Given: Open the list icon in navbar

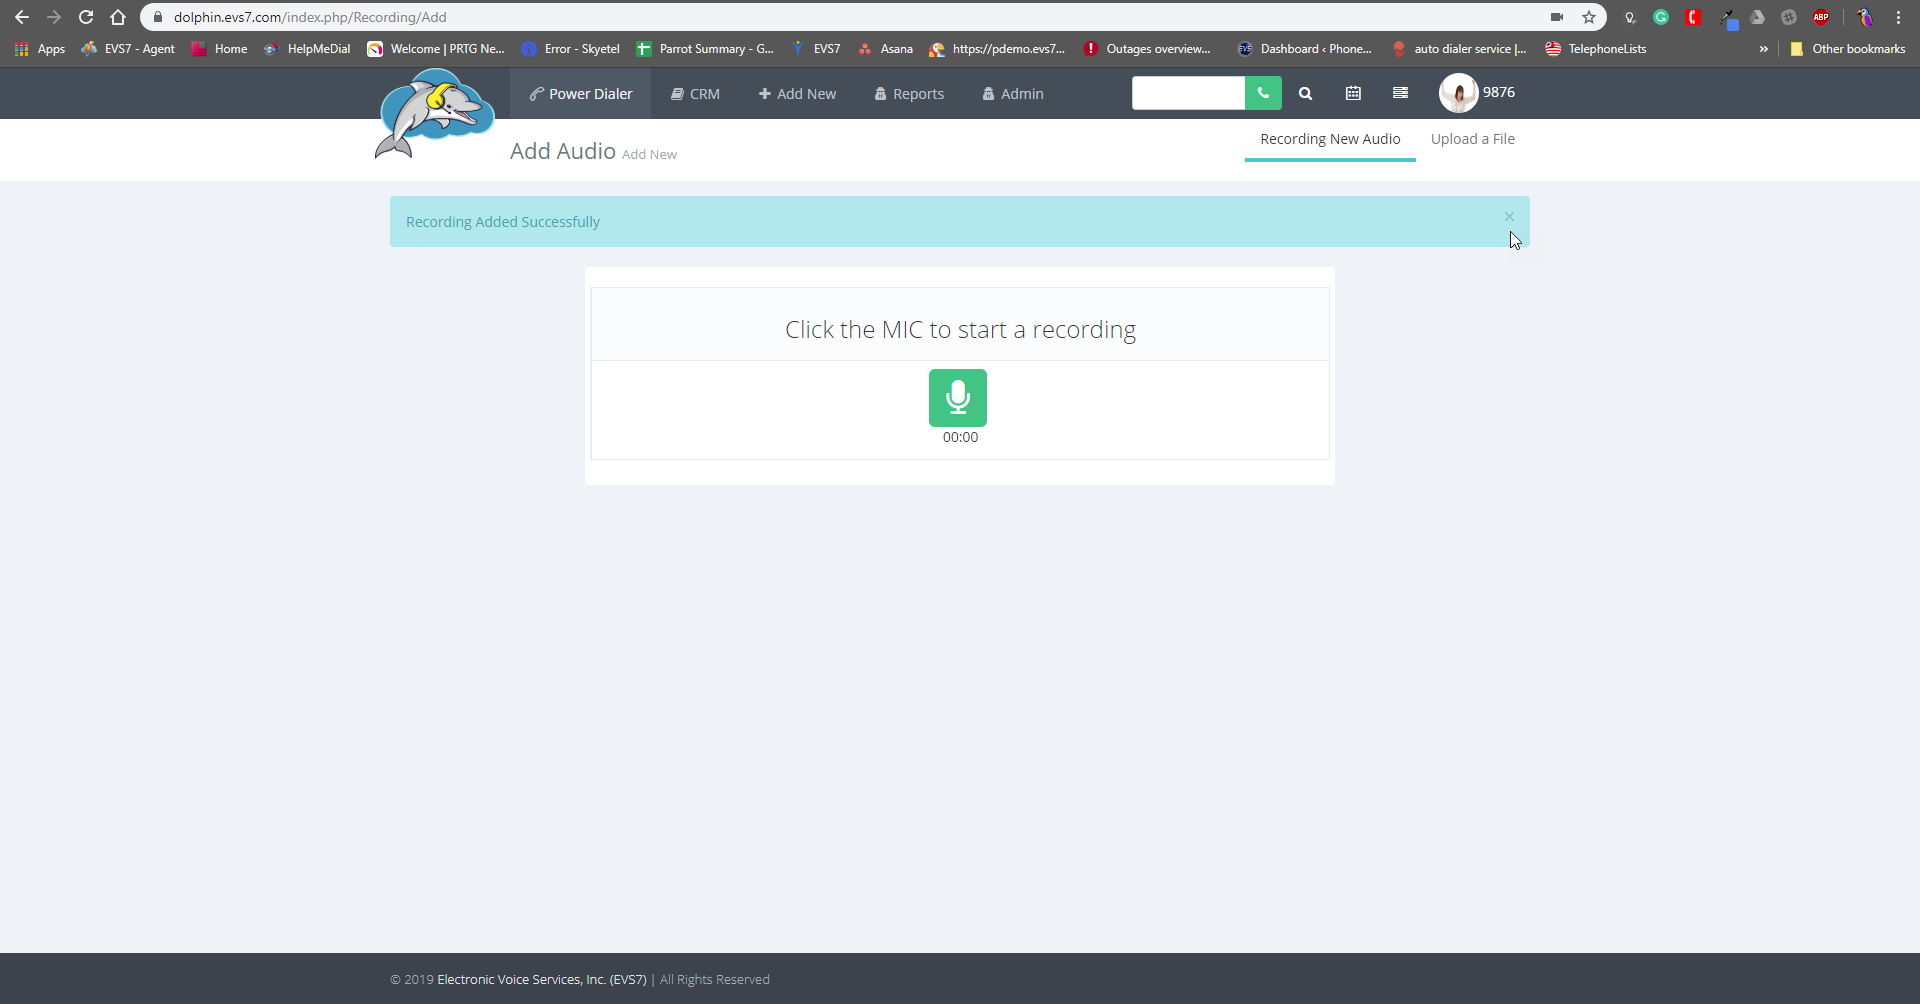Looking at the screenshot, I should coord(1400,93).
